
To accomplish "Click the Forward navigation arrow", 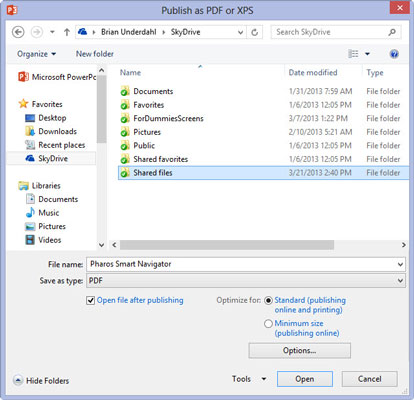I will point(37,32).
